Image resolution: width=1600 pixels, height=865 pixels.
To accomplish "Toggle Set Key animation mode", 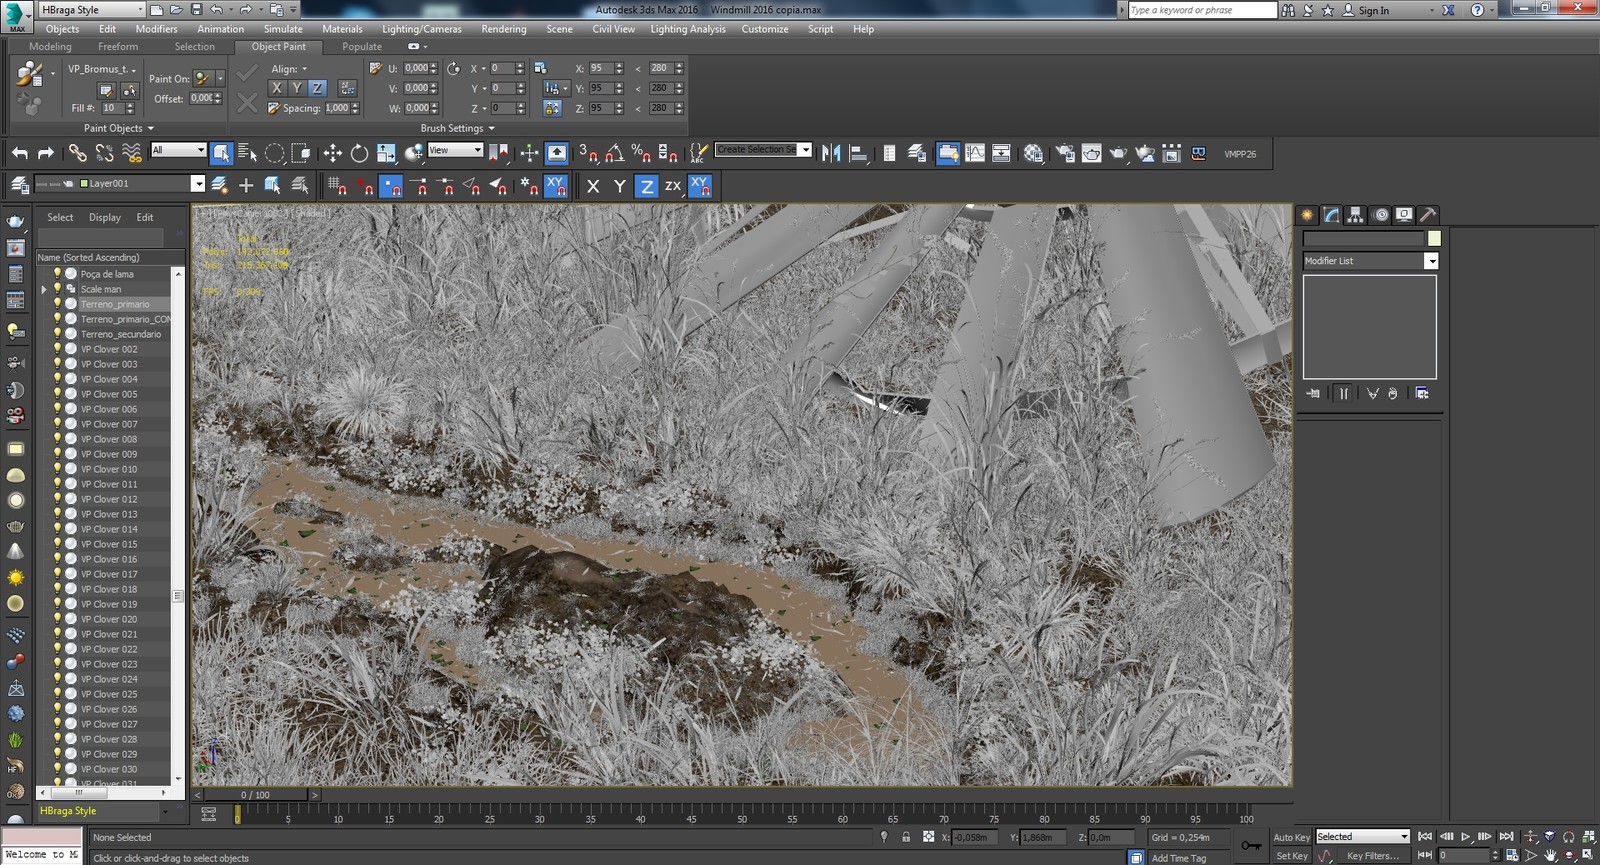I will click(x=1291, y=856).
